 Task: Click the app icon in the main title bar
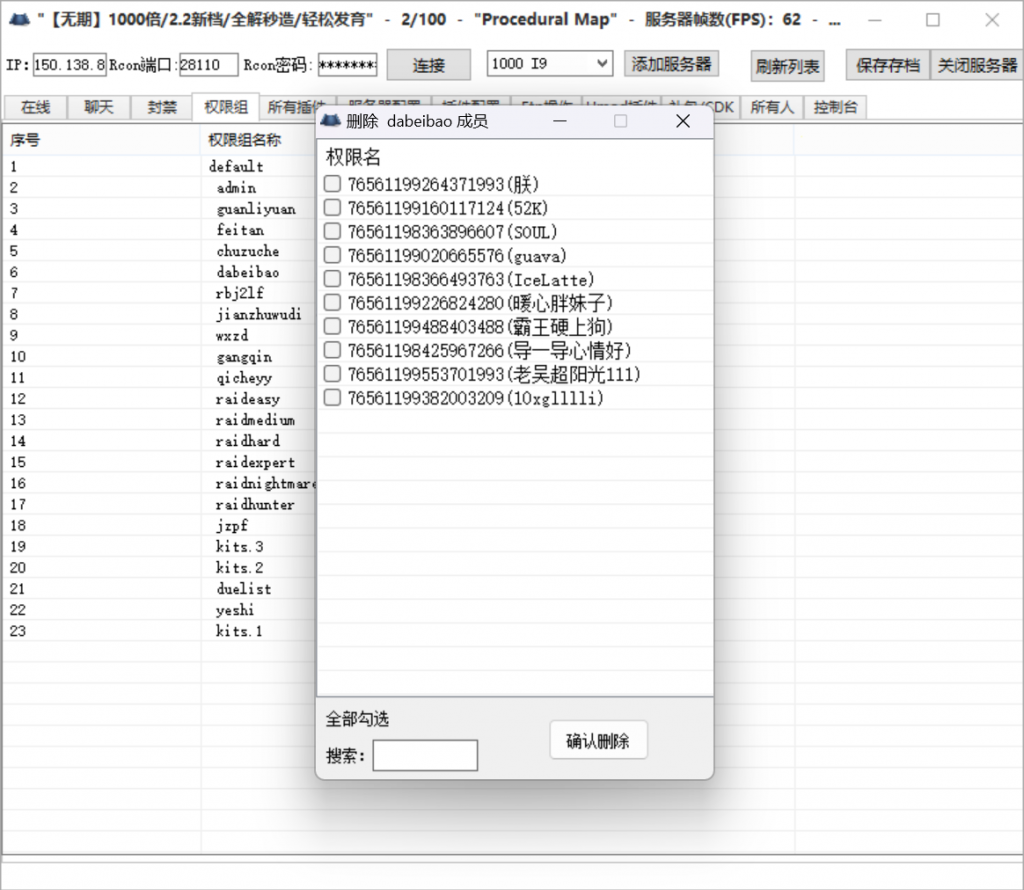(x=19, y=20)
